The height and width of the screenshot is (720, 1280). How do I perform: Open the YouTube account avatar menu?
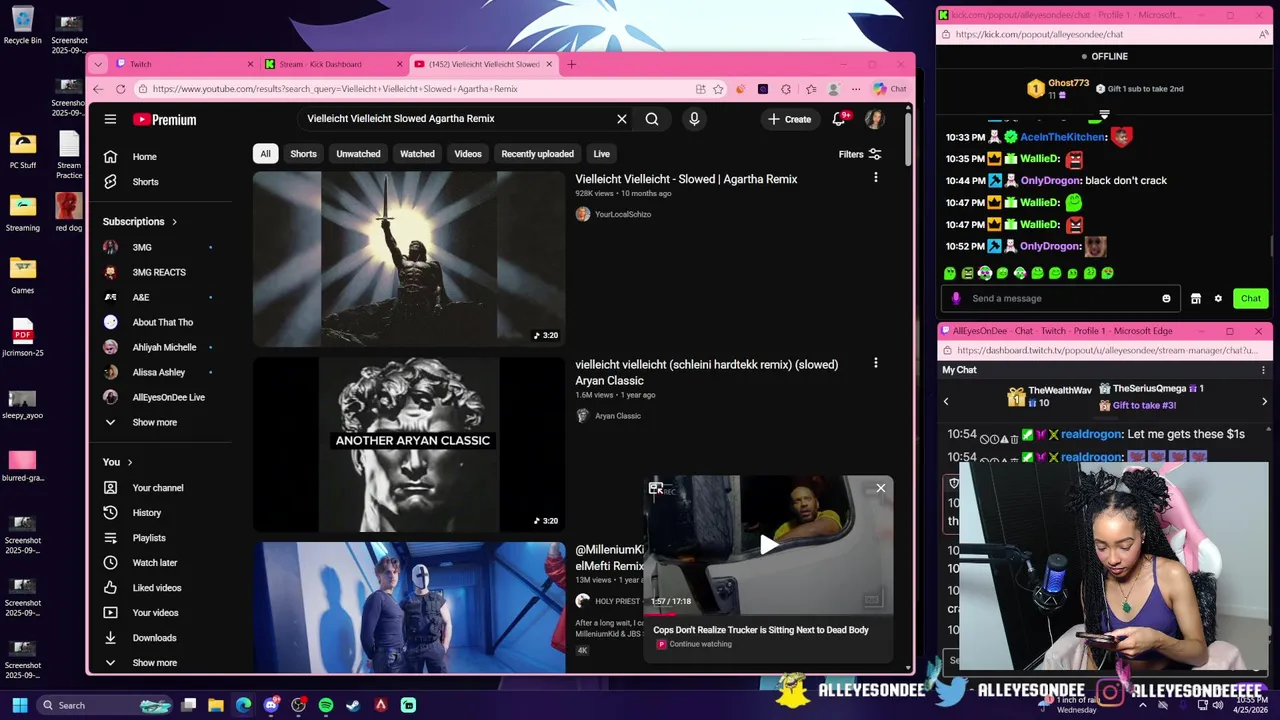coord(875,119)
